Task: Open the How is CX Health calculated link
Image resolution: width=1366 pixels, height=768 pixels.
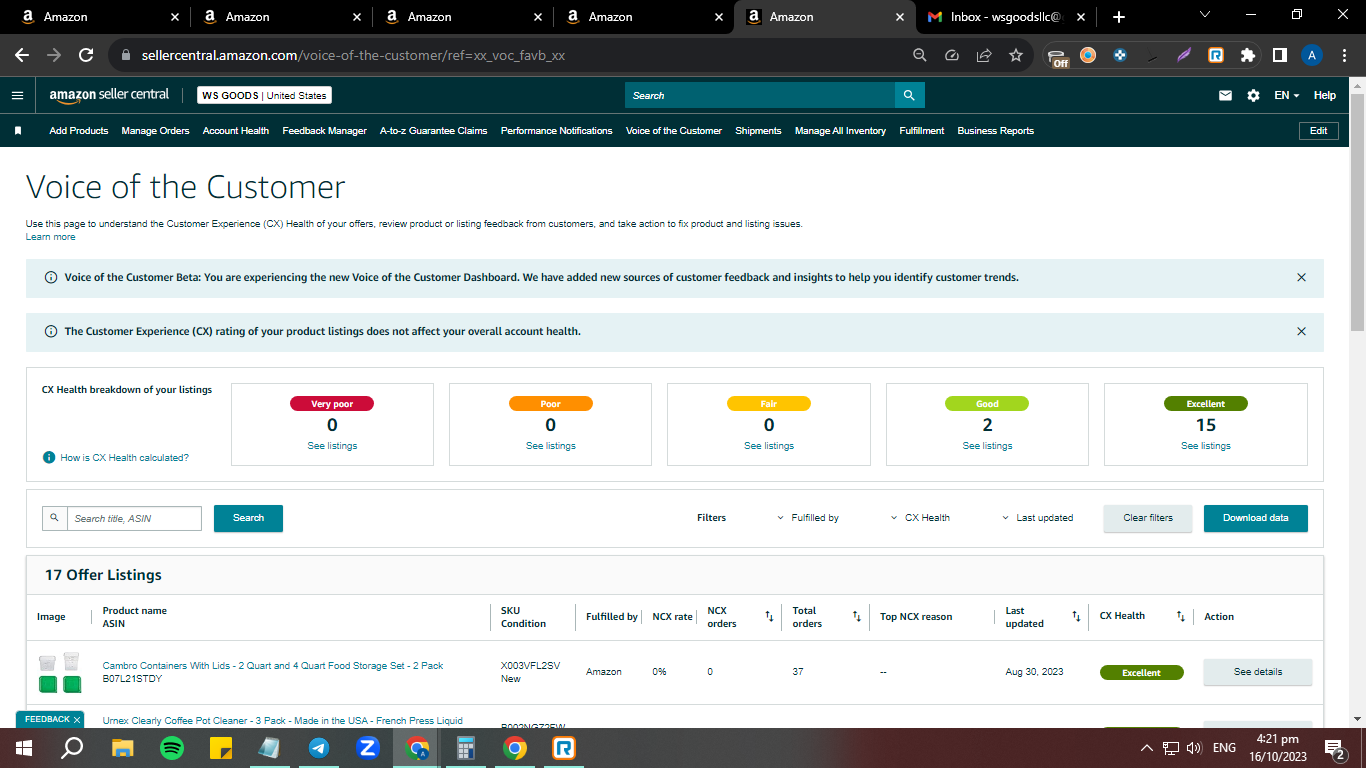Action: [x=124, y=458]
